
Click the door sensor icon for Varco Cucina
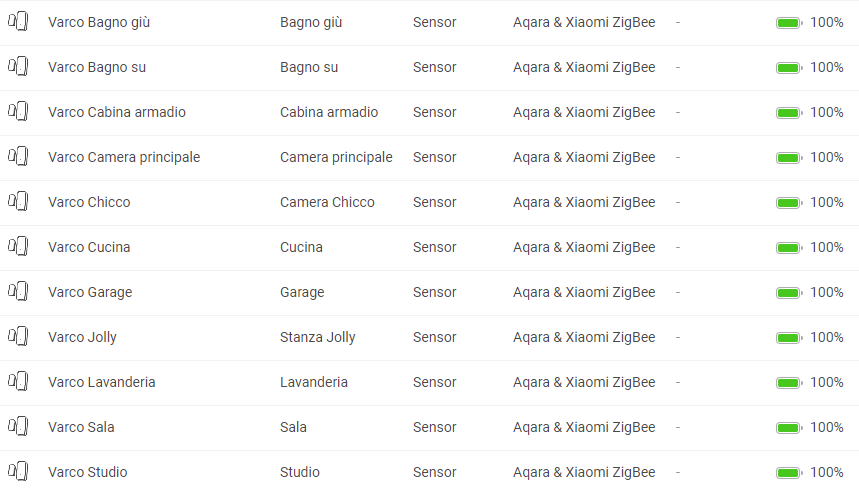click(18, 247)
